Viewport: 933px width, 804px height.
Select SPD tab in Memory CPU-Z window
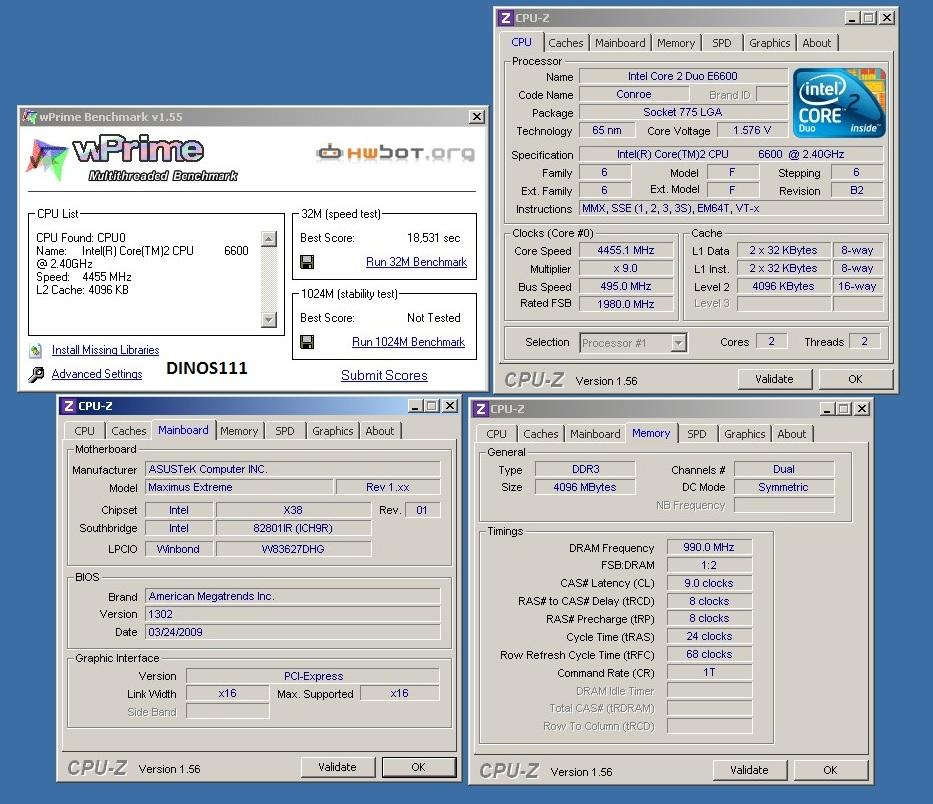(697, 434)
